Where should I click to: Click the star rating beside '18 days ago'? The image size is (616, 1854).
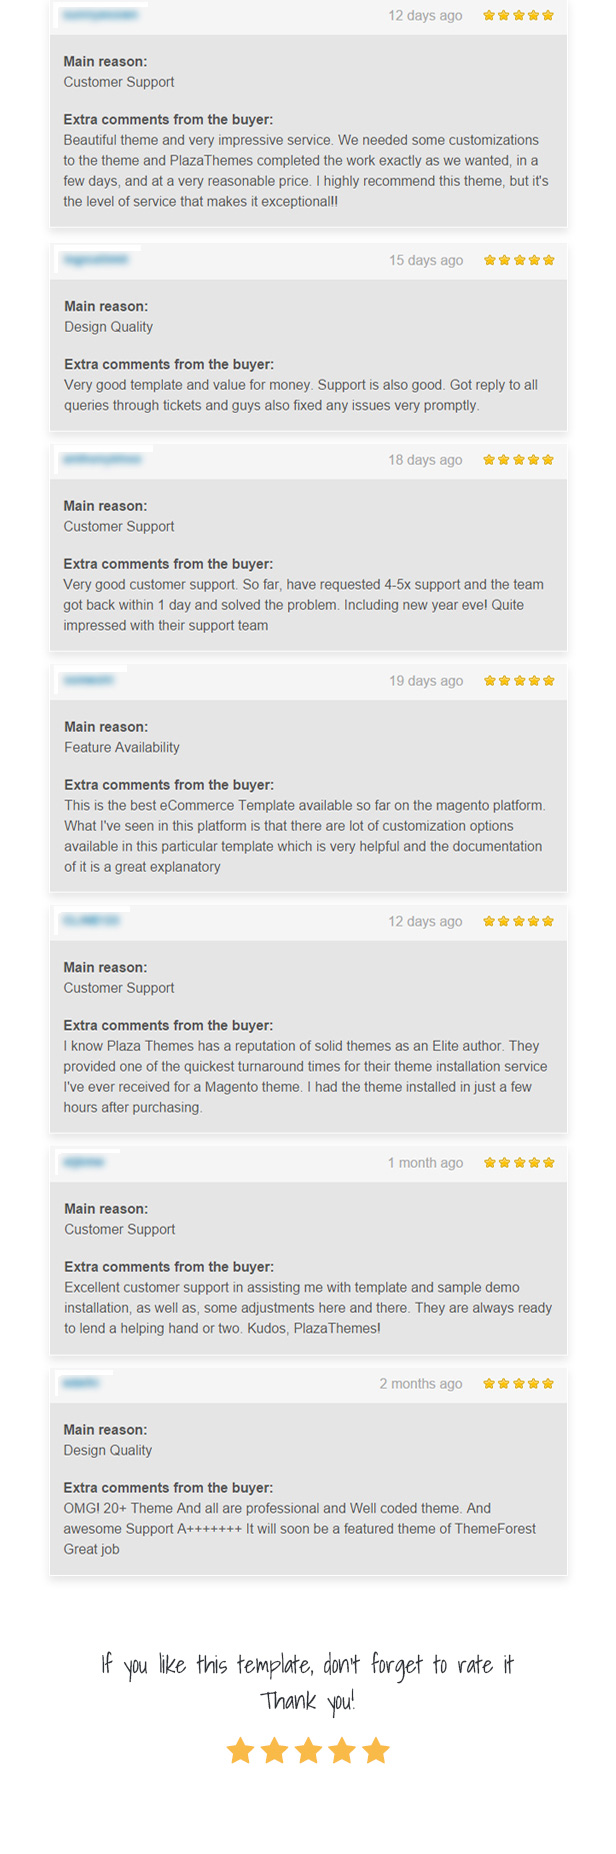pyautogui.click(x=518, y=460)
